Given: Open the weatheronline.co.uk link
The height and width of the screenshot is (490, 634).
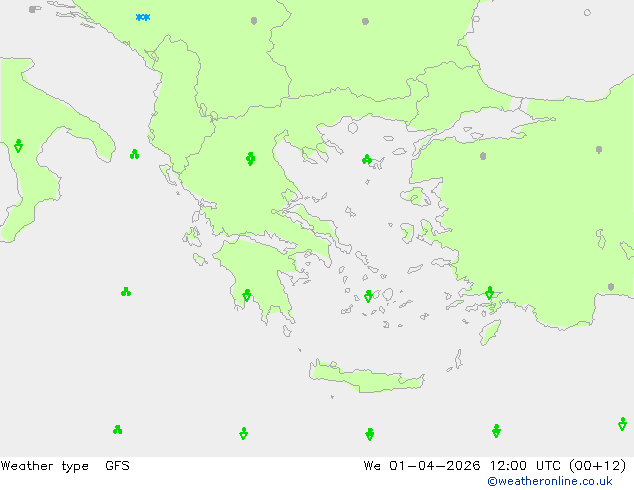Looking at the screenshot, I should point(550,481).
